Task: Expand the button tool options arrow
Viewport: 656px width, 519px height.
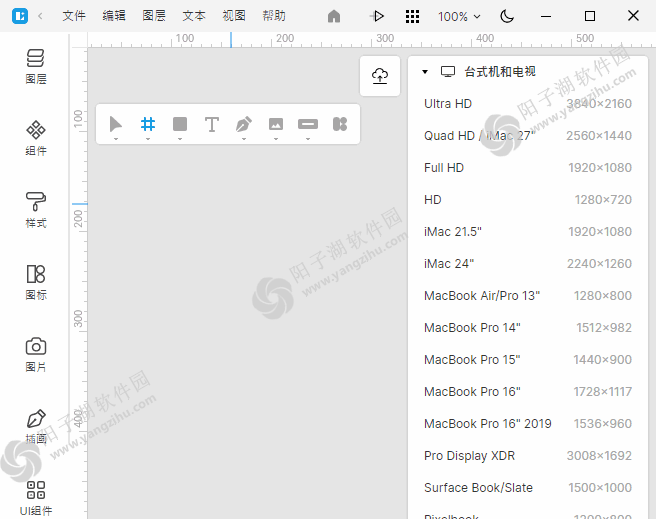Action: tap(308, 139)
